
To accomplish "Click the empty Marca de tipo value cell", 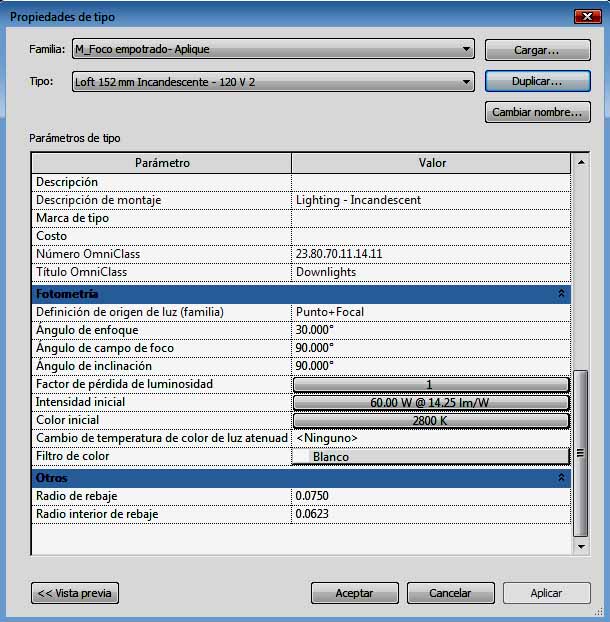I will [x=431, y=218].
